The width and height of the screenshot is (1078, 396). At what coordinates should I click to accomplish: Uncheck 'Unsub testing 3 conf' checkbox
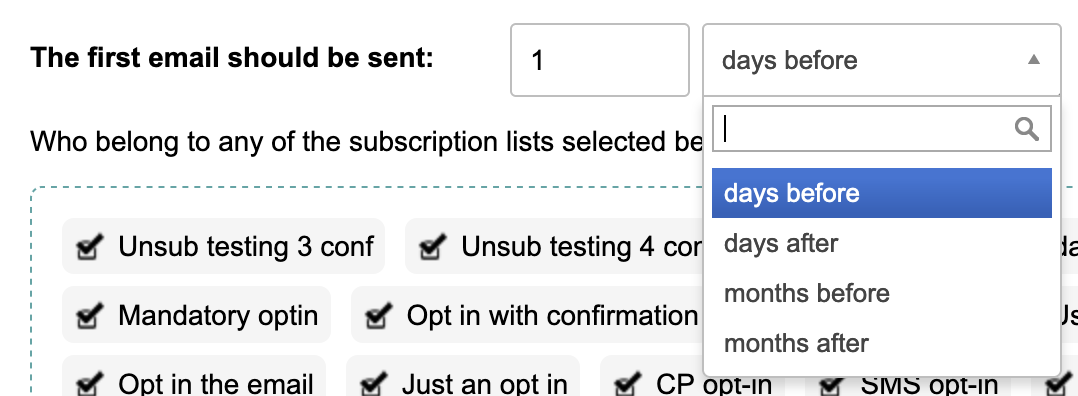pyautogui.click(x=89, y=246)
